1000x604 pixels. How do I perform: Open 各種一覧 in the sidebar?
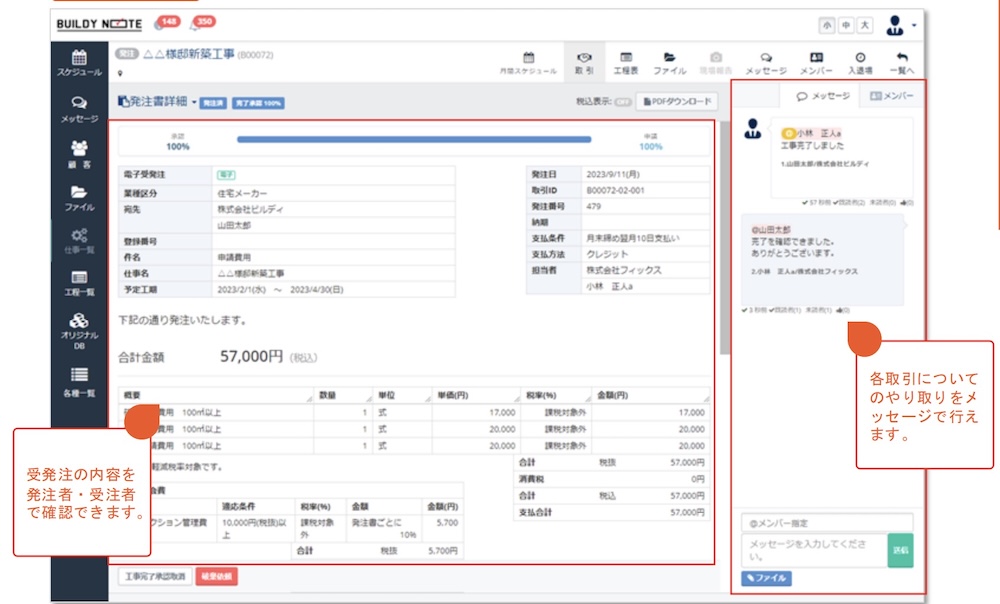tap(79, 380)
